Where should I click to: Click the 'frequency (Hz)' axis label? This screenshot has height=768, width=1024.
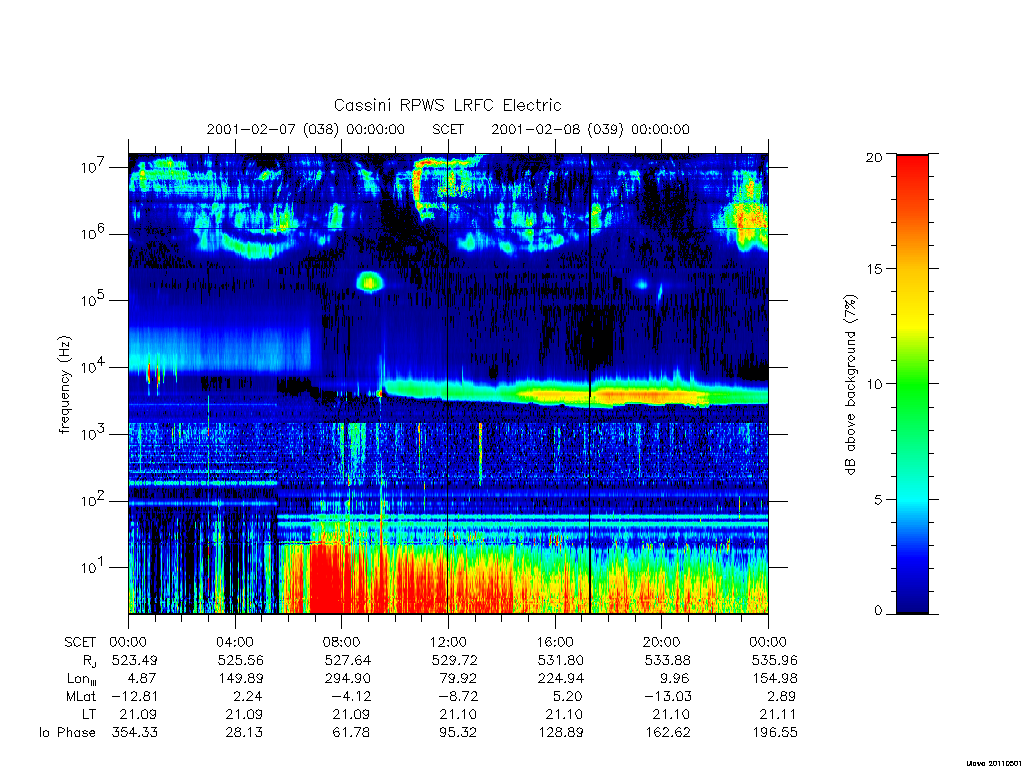click(65, 385)
